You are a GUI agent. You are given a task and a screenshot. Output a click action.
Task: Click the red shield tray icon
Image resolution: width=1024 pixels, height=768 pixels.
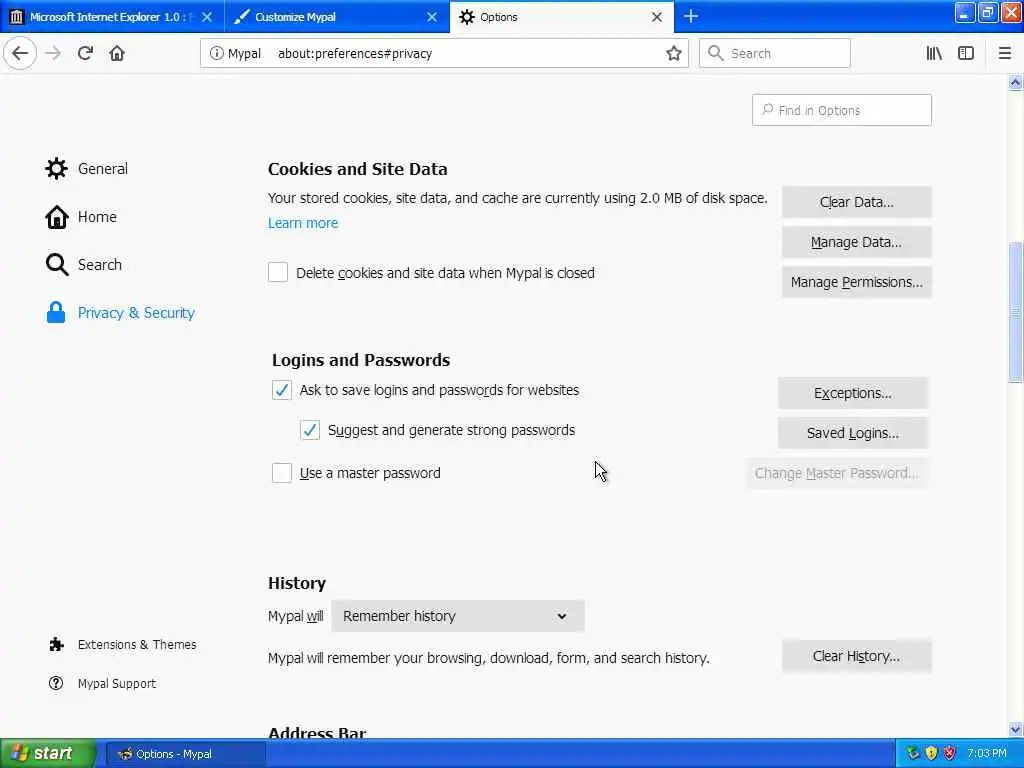(x=950, y=754)
